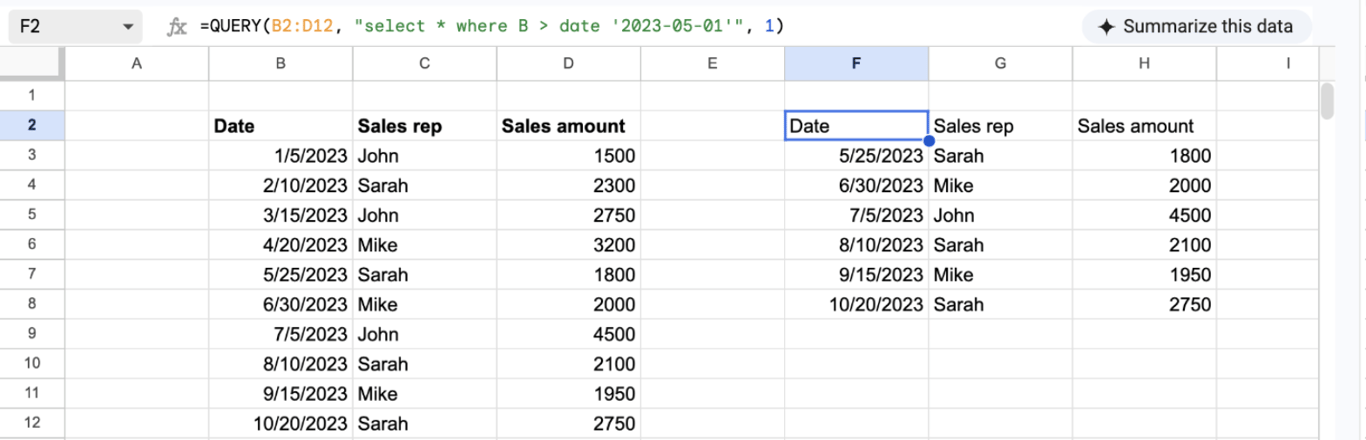Click the 1950 value in column H
Image resolution: width=1366 pixels, height=440 pixels.
coord(1189,275)
